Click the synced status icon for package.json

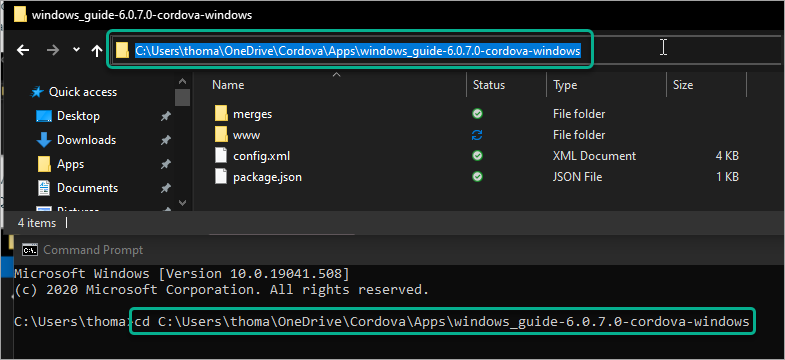click(x=477, y=177)
